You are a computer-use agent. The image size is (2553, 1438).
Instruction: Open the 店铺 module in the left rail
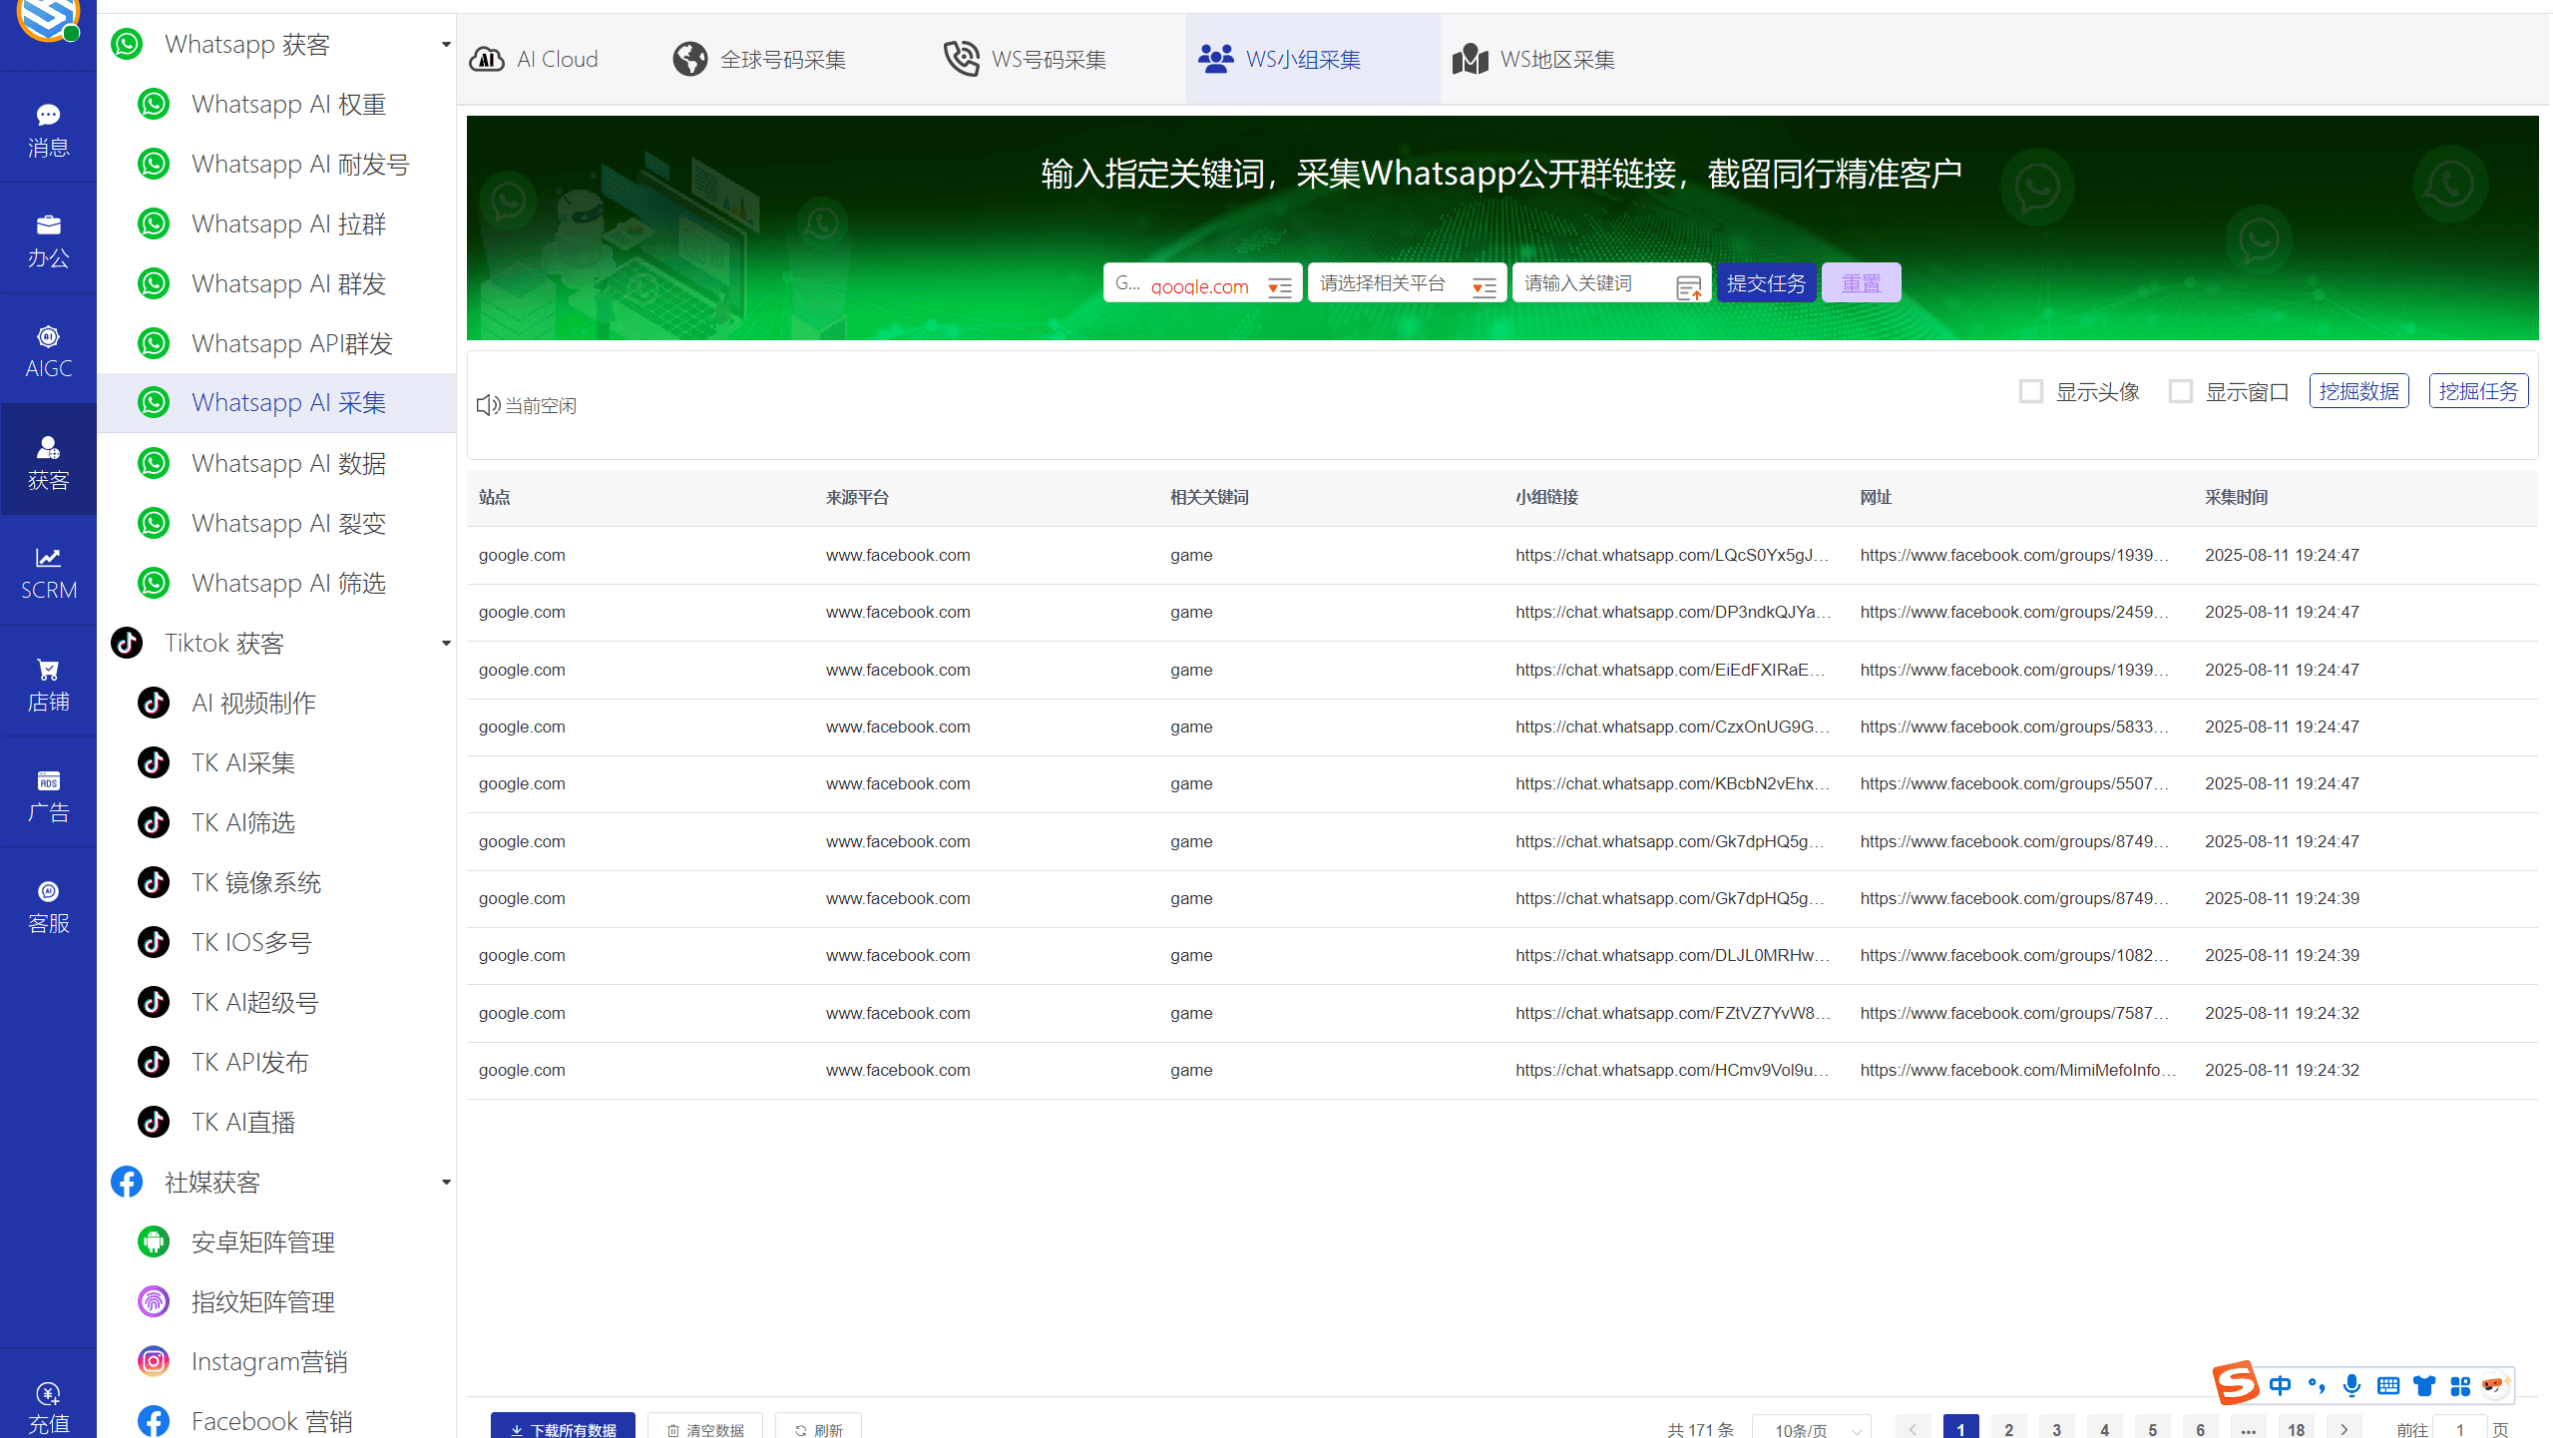[x=47, y=682]
